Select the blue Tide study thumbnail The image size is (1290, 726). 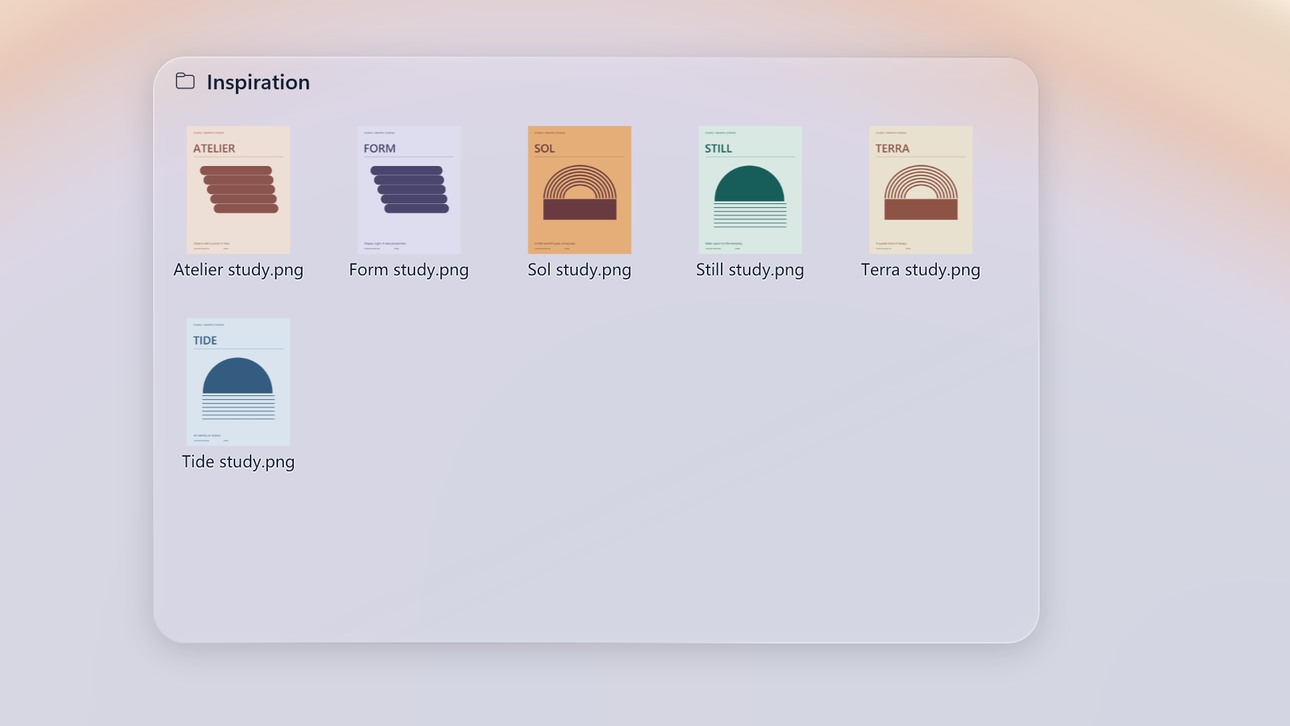pyautogui.click(x=238, y=382)
